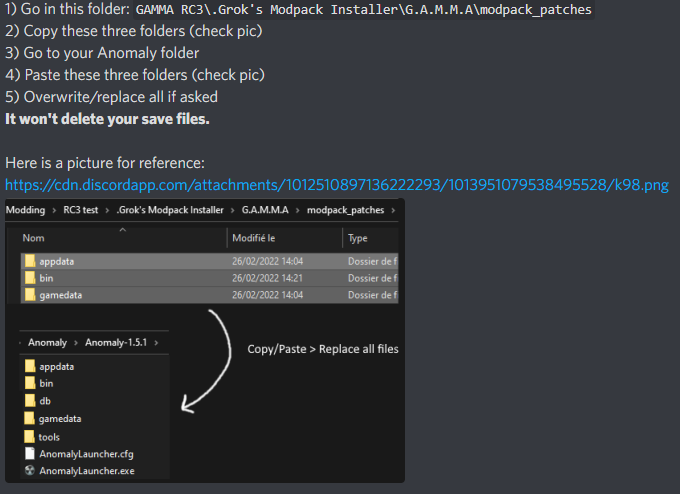The height and width of the screenshot is (494, 680).
Task: Click the gamedata folder icon under Anomaly-1.5.1
Action: 29,418
